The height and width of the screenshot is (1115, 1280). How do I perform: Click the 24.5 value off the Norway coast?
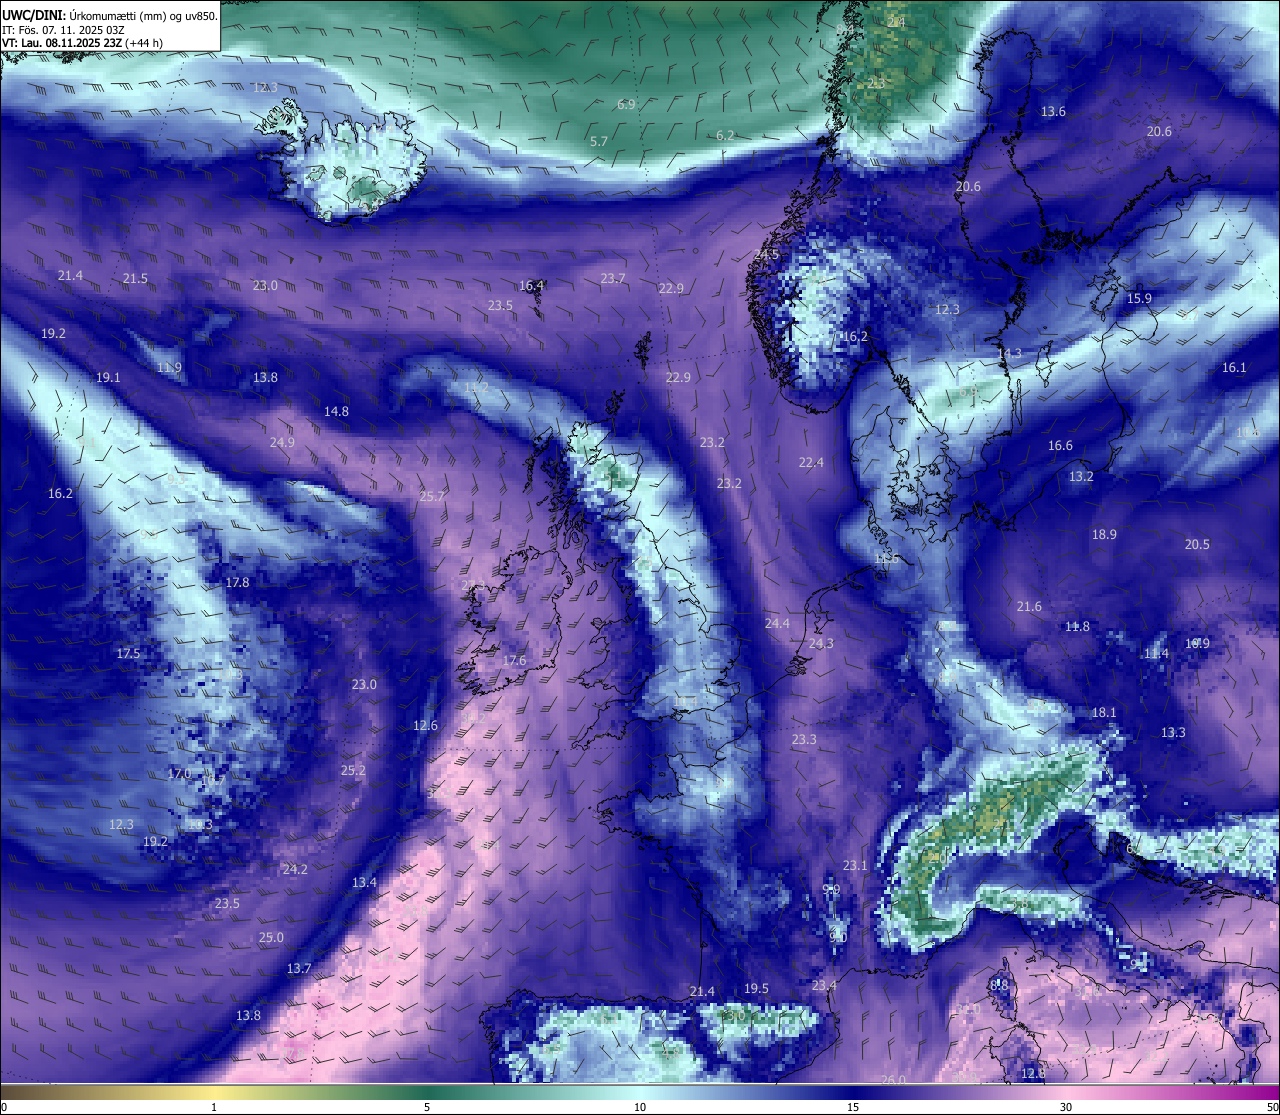click(766, 255)
